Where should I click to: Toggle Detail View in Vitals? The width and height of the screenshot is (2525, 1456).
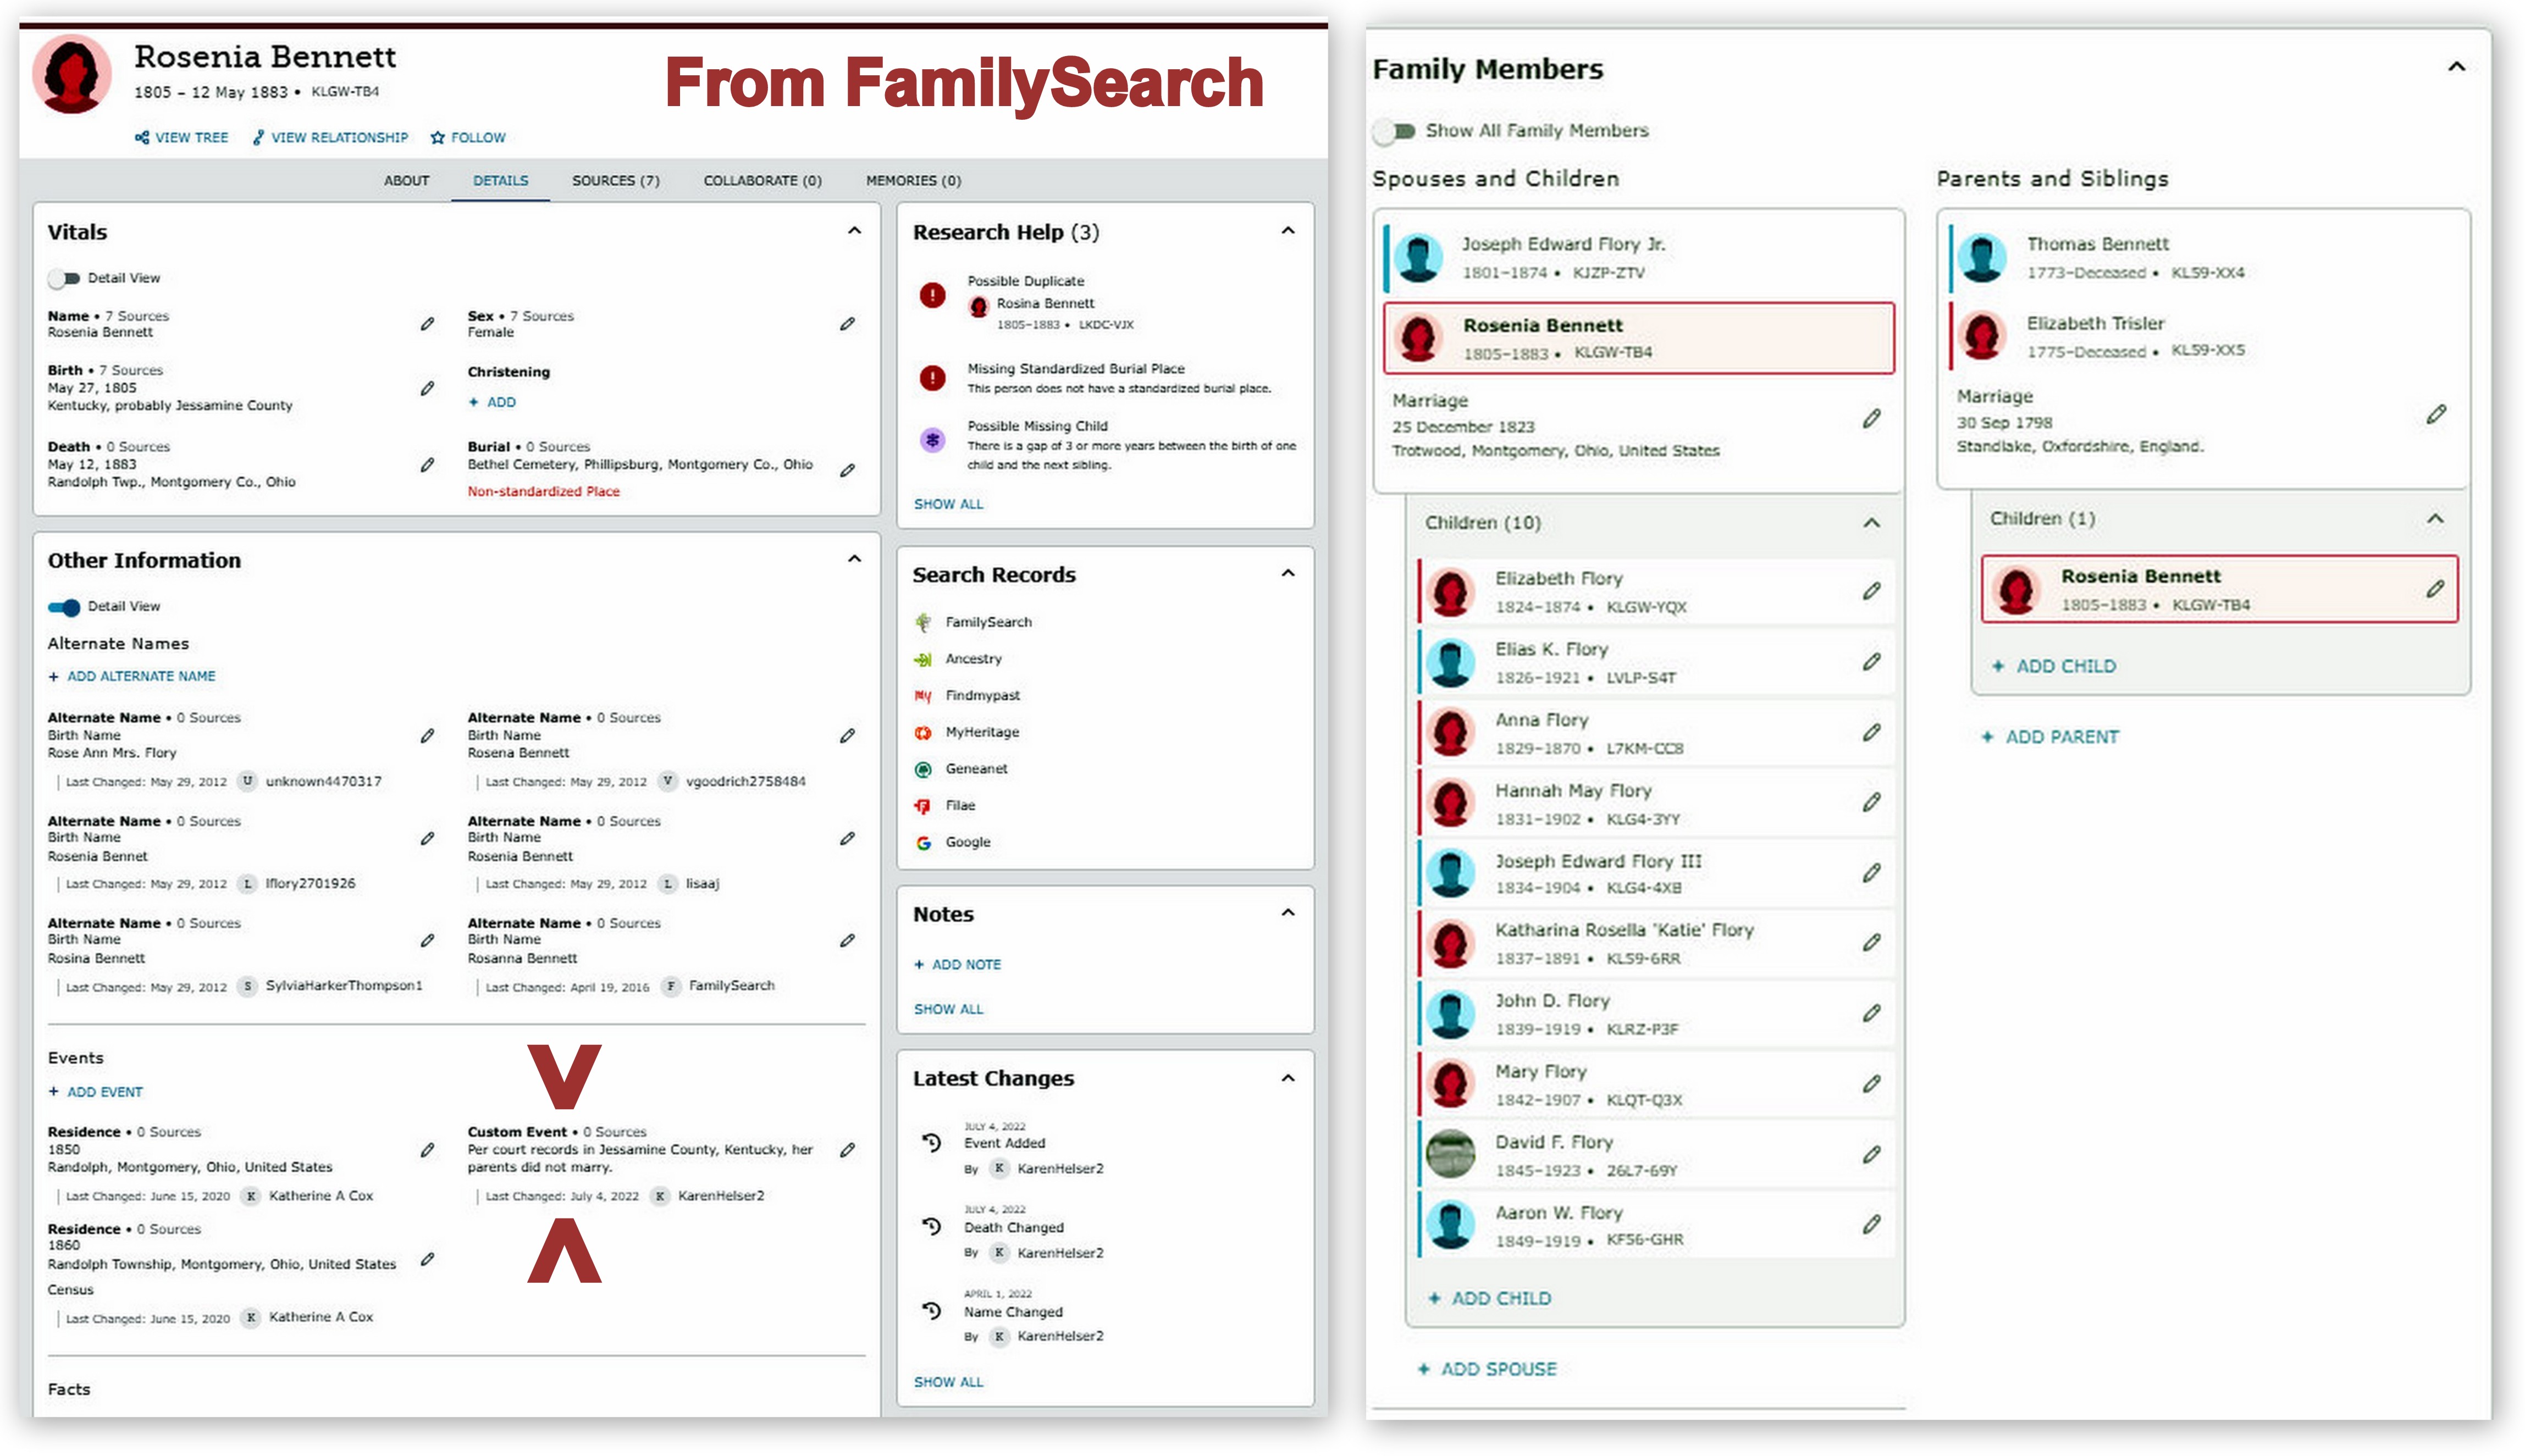65,278
